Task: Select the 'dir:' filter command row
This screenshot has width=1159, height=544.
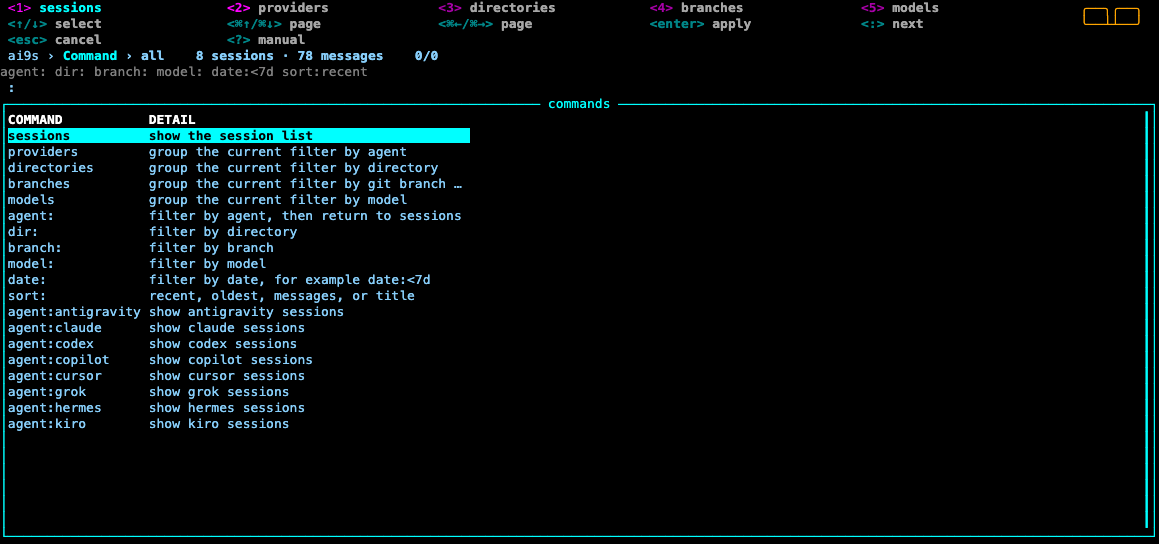Action: [x=239, y=232]
